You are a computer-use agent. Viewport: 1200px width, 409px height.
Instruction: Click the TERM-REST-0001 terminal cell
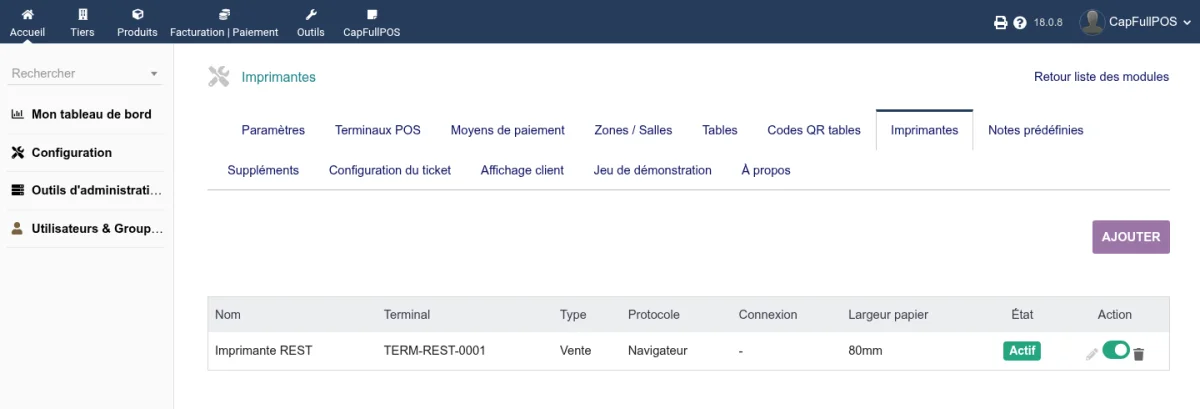[435, 351]
